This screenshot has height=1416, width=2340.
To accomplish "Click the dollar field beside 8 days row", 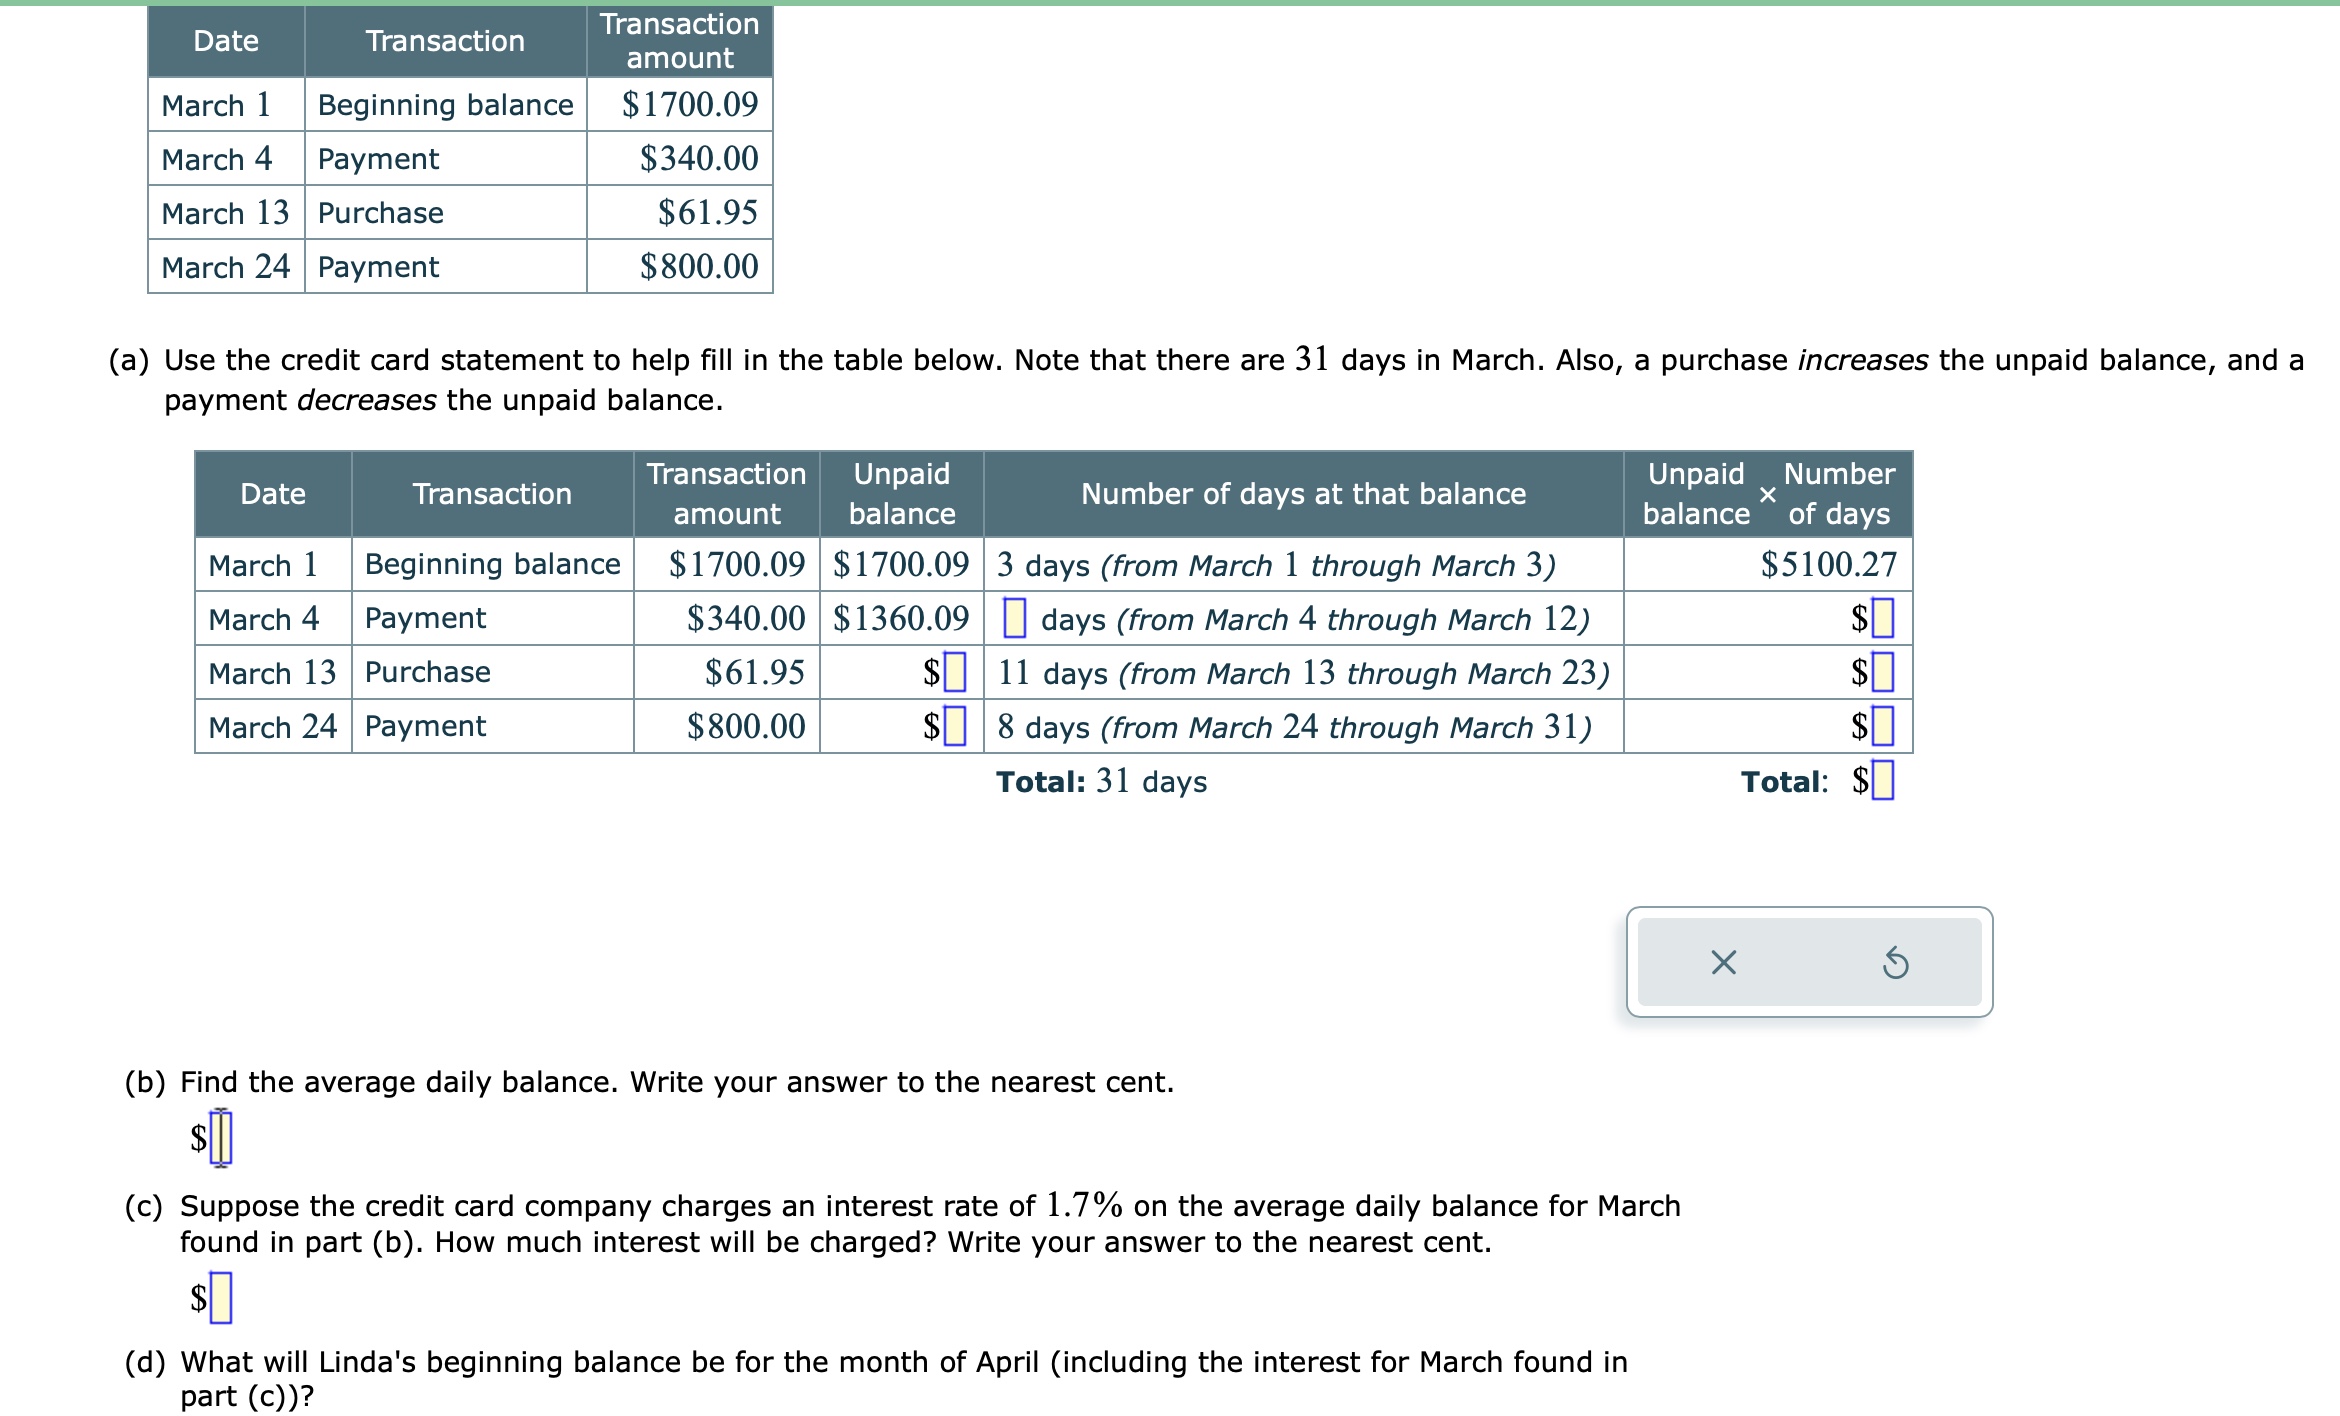I will click(x=1881, y=727).
